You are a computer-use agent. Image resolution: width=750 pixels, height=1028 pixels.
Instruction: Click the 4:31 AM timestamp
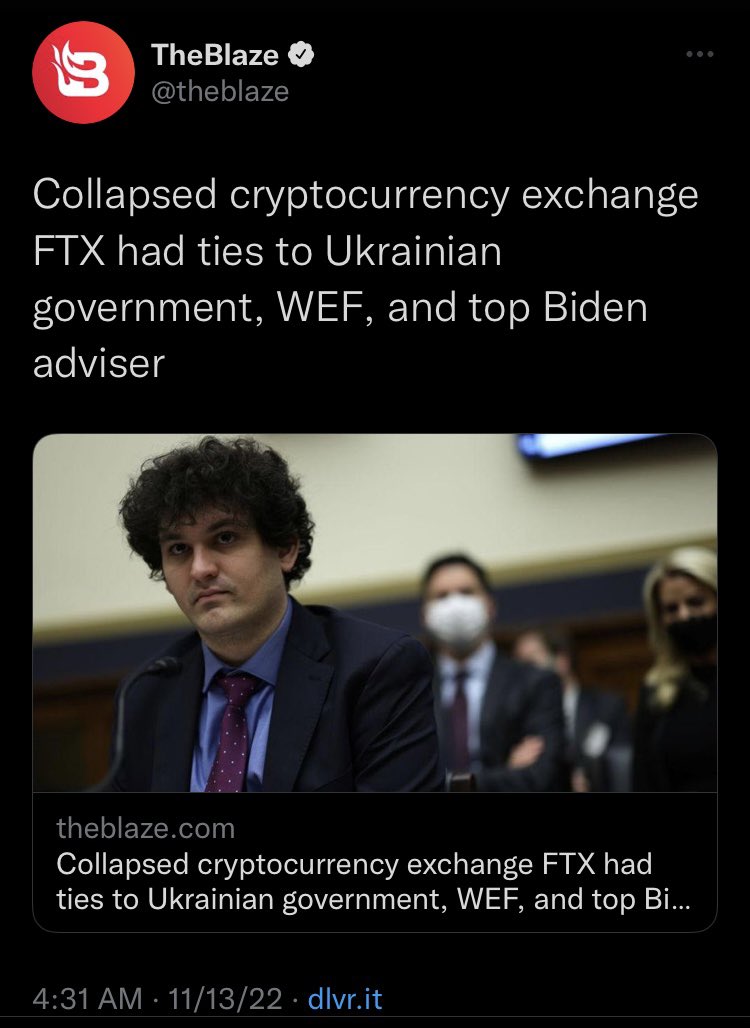point(87,998)
